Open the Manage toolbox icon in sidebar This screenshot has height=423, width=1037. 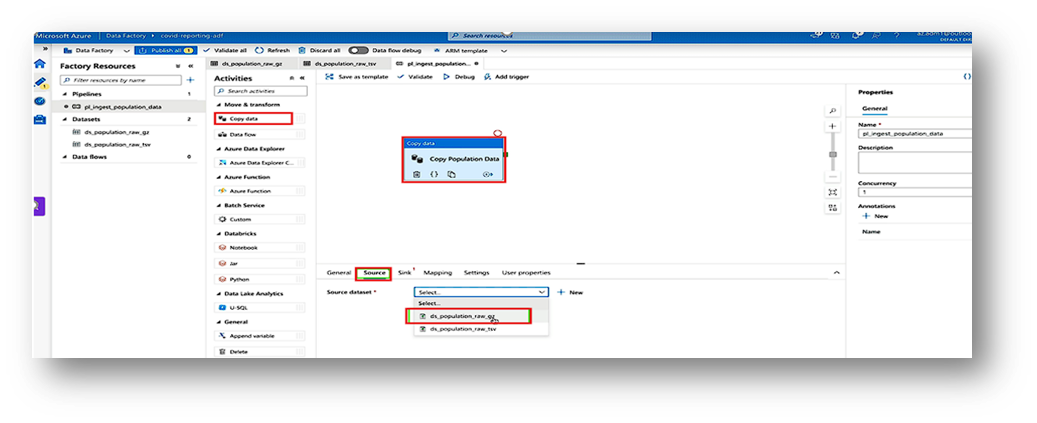pos(40,119)
